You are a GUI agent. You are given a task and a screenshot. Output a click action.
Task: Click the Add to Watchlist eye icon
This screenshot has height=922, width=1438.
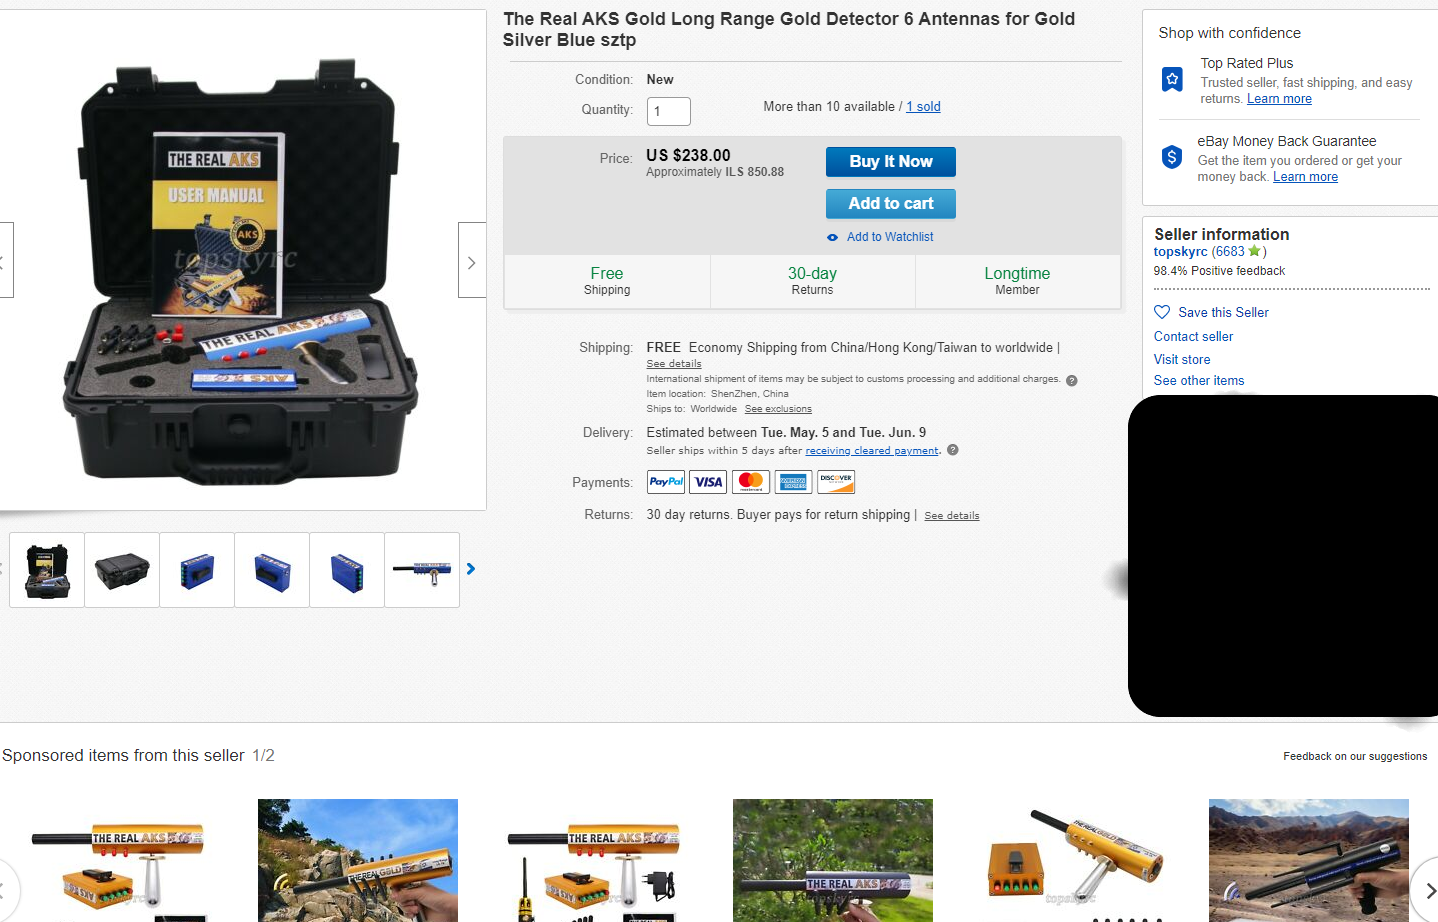click(x=832, y=238)
